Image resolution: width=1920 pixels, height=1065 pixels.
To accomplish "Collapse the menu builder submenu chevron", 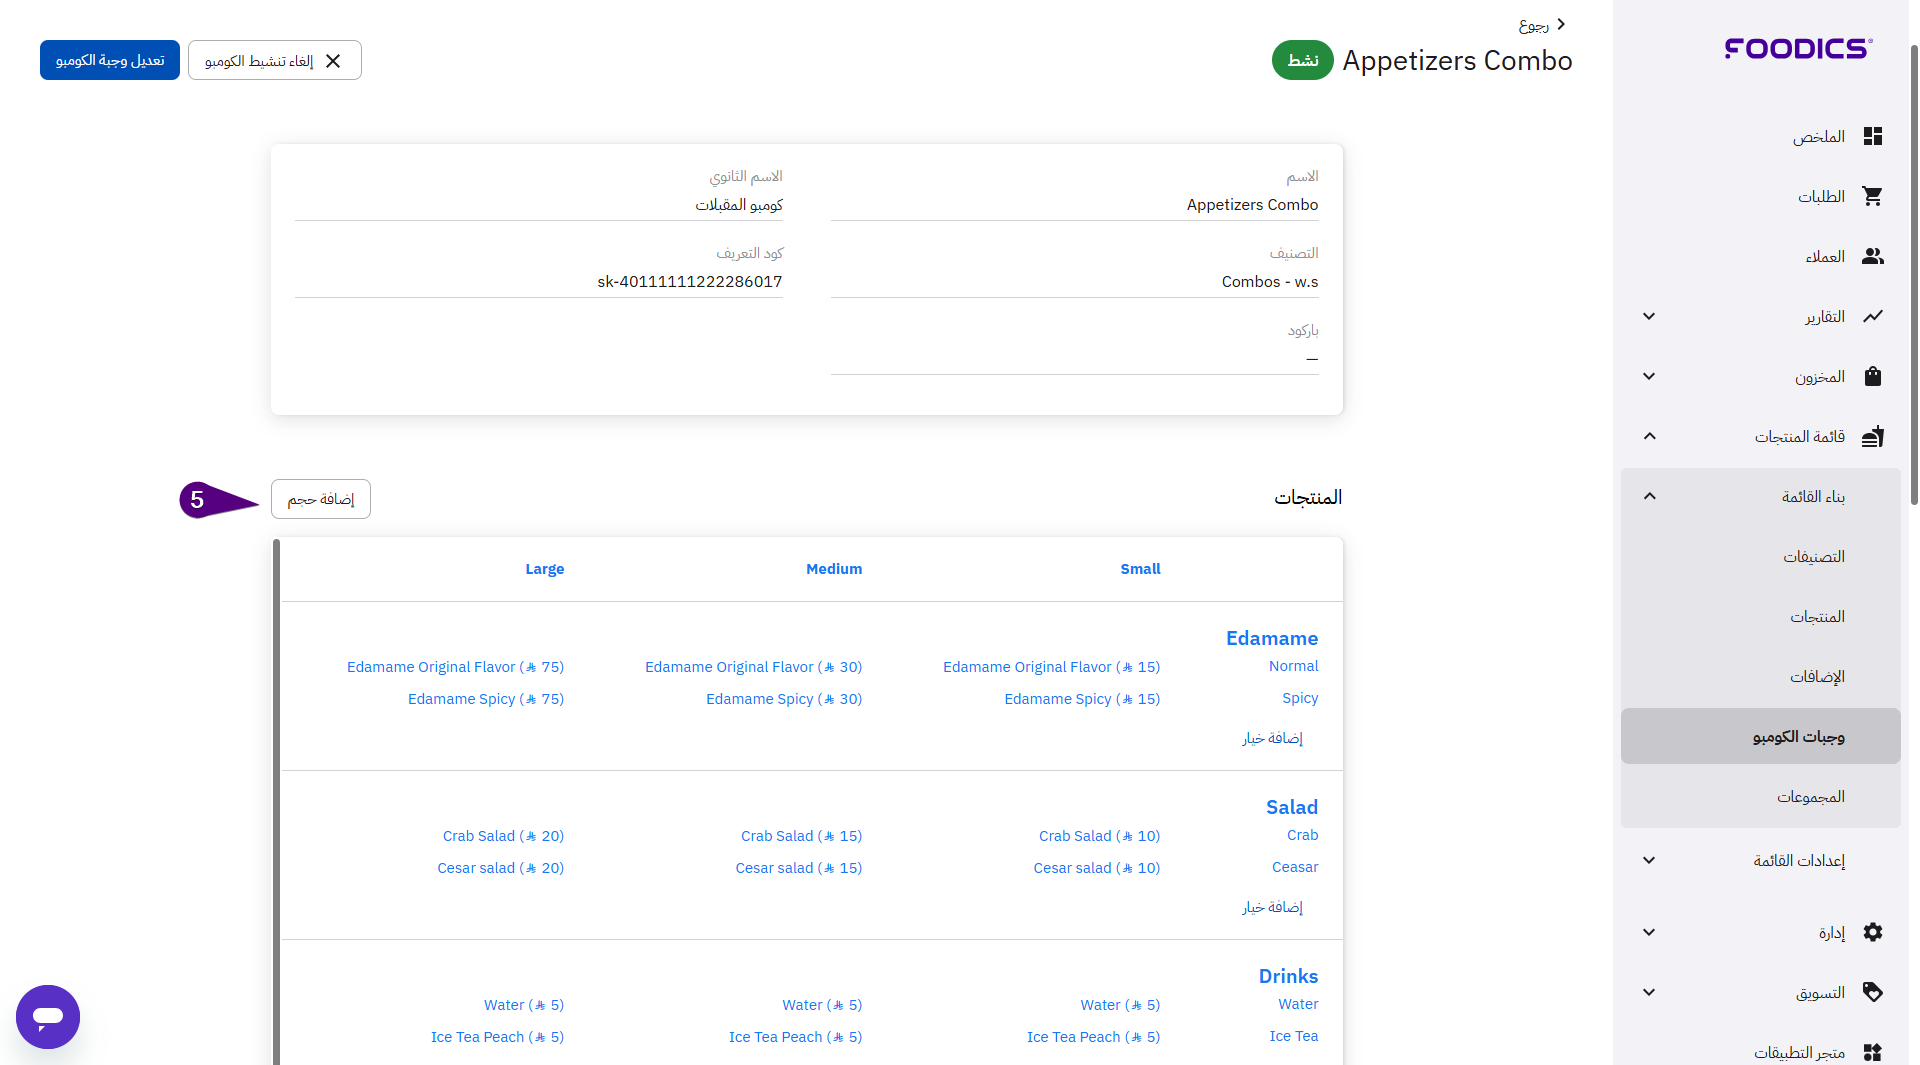I will tap(1649, 497).
